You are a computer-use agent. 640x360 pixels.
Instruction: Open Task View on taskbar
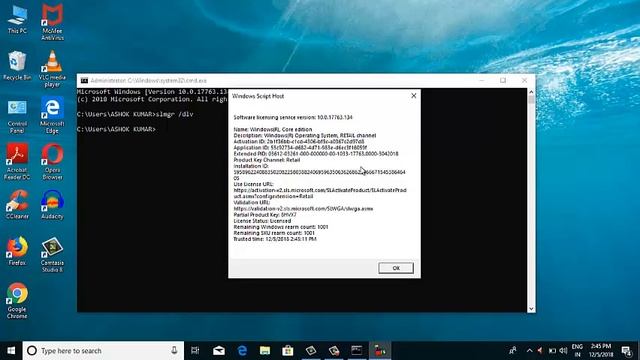pyautogui.click(x=195, y=350)
